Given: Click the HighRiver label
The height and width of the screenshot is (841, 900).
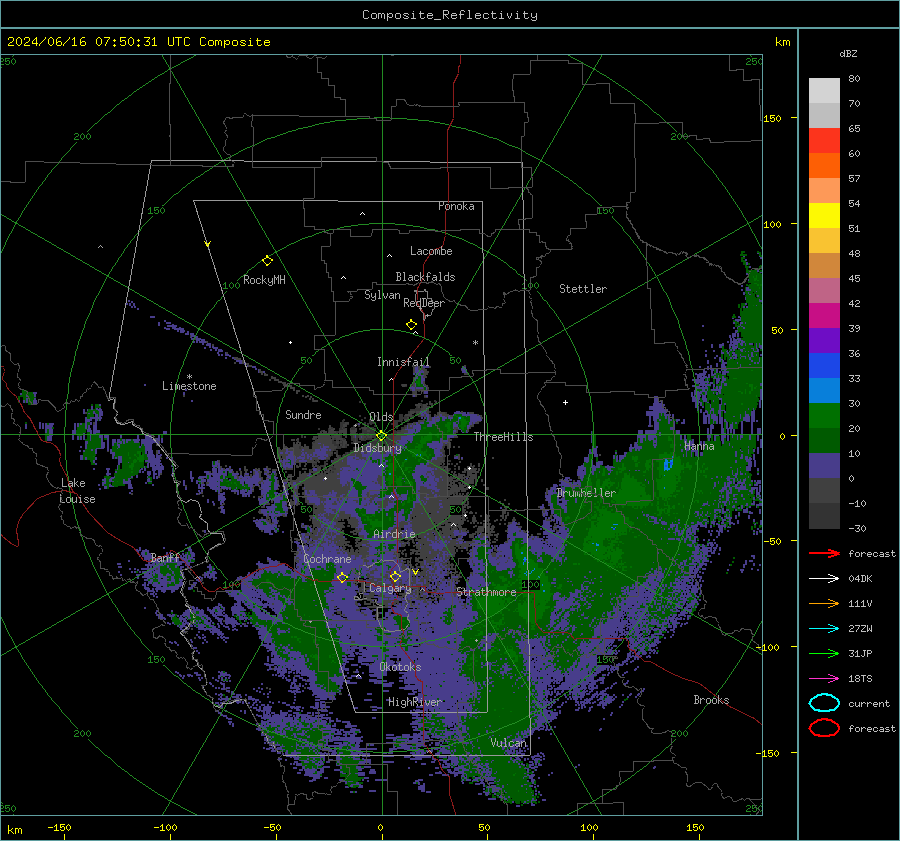Looking at the screenshot, I should pyautogui.click(x=414, y=702).
